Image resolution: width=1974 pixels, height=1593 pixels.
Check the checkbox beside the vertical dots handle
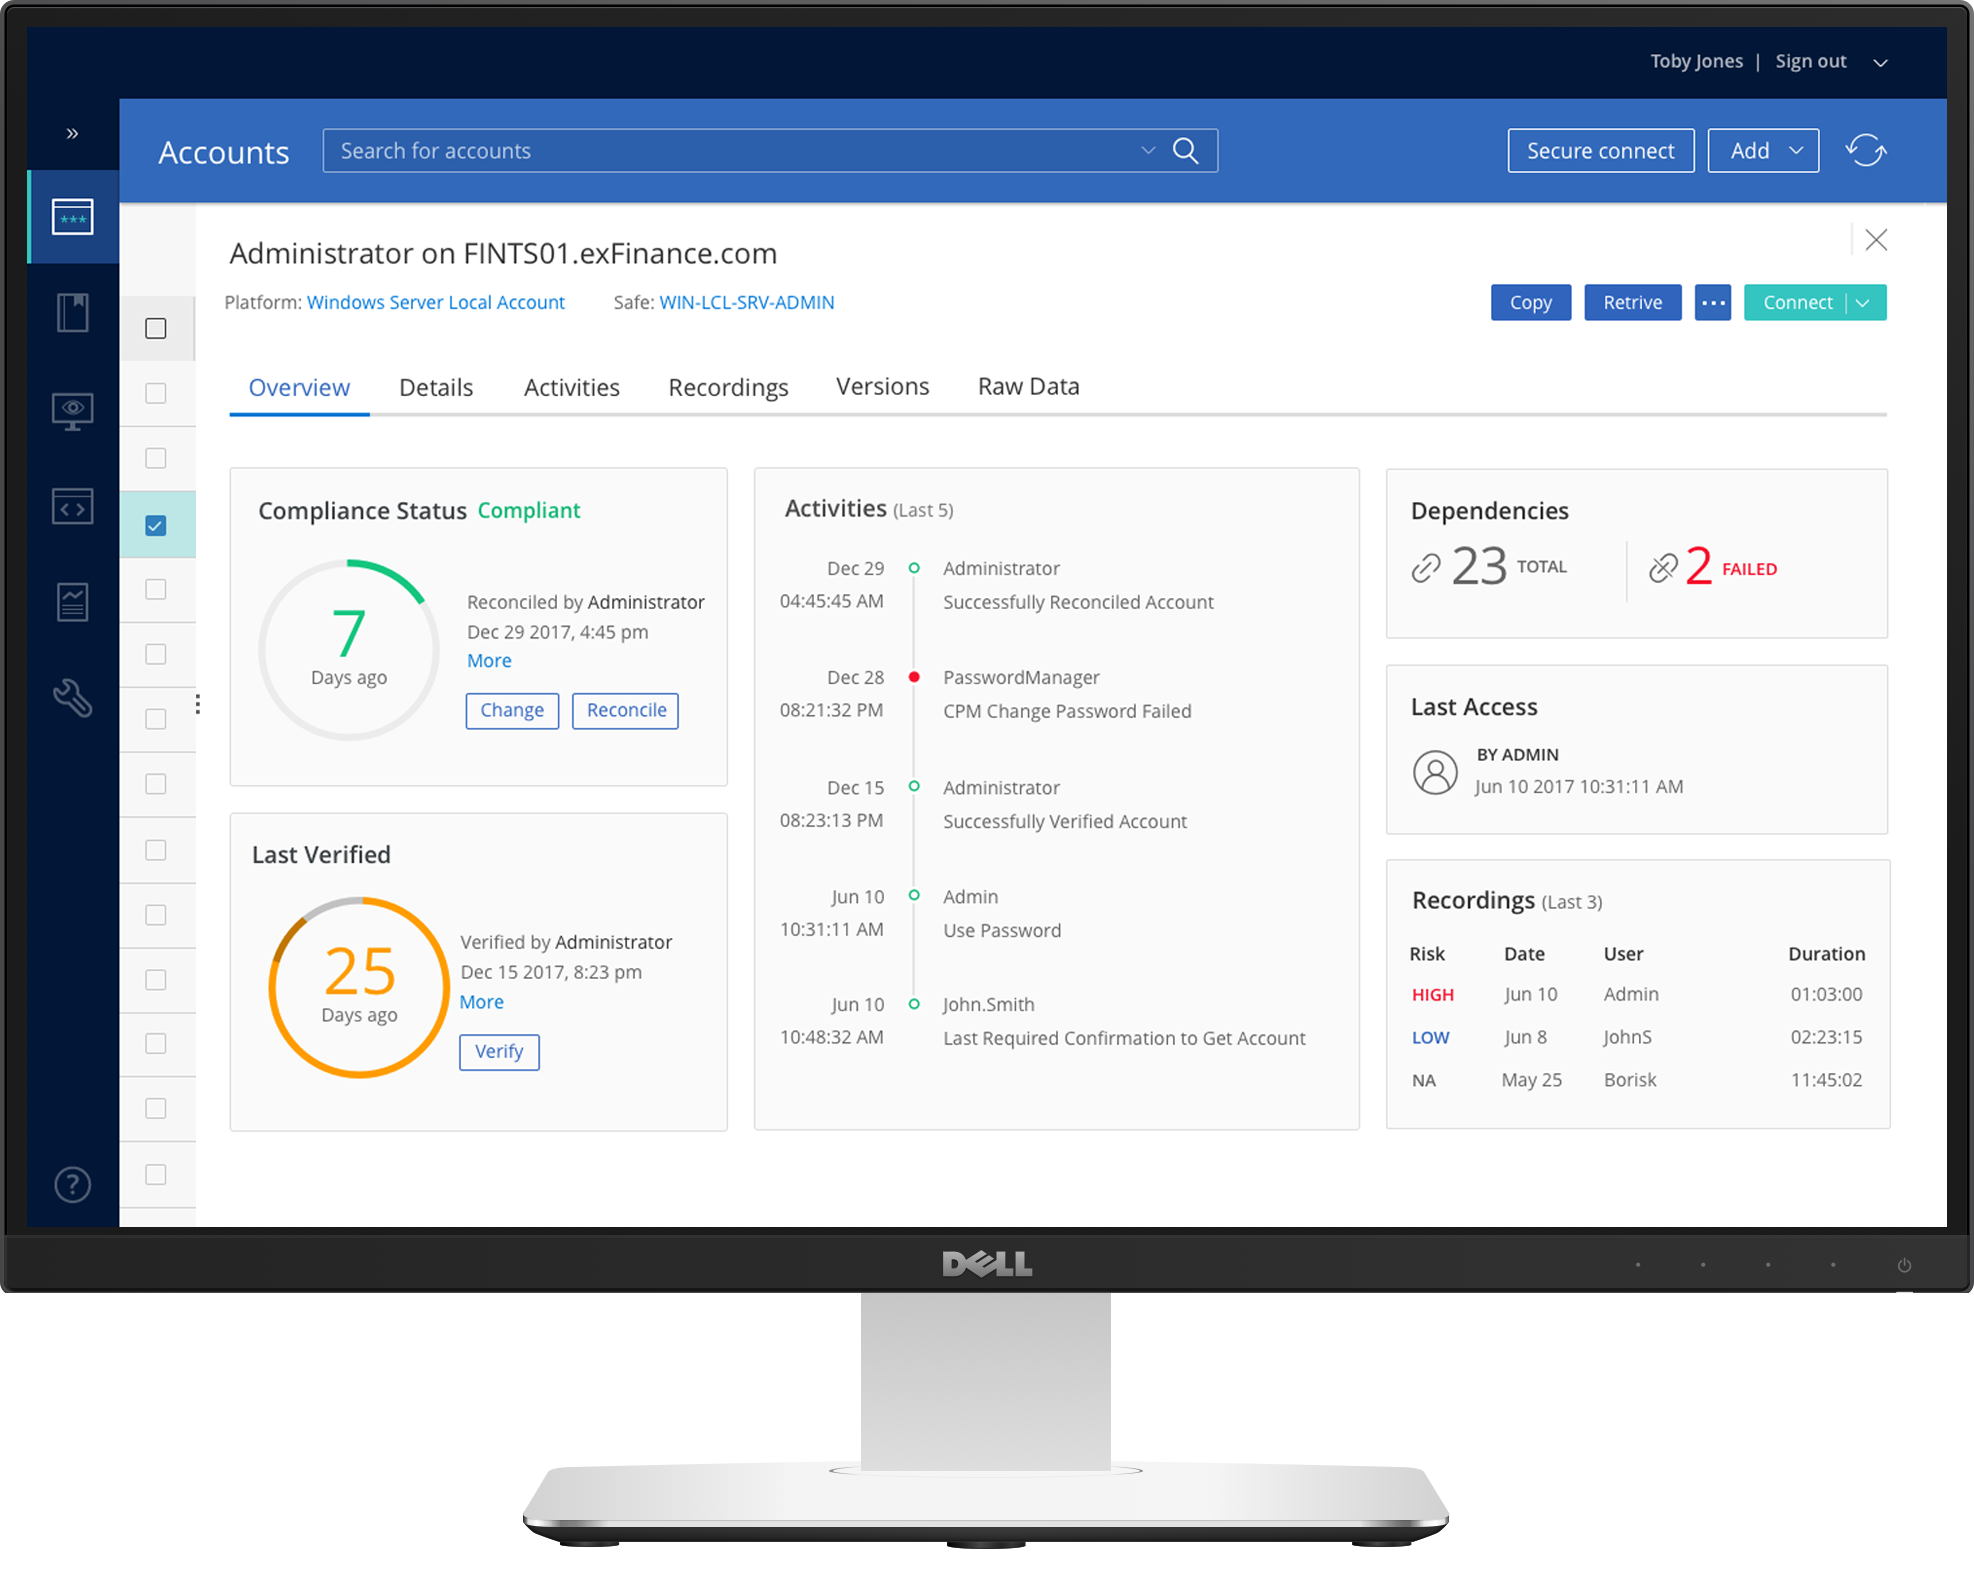(156, 719)
